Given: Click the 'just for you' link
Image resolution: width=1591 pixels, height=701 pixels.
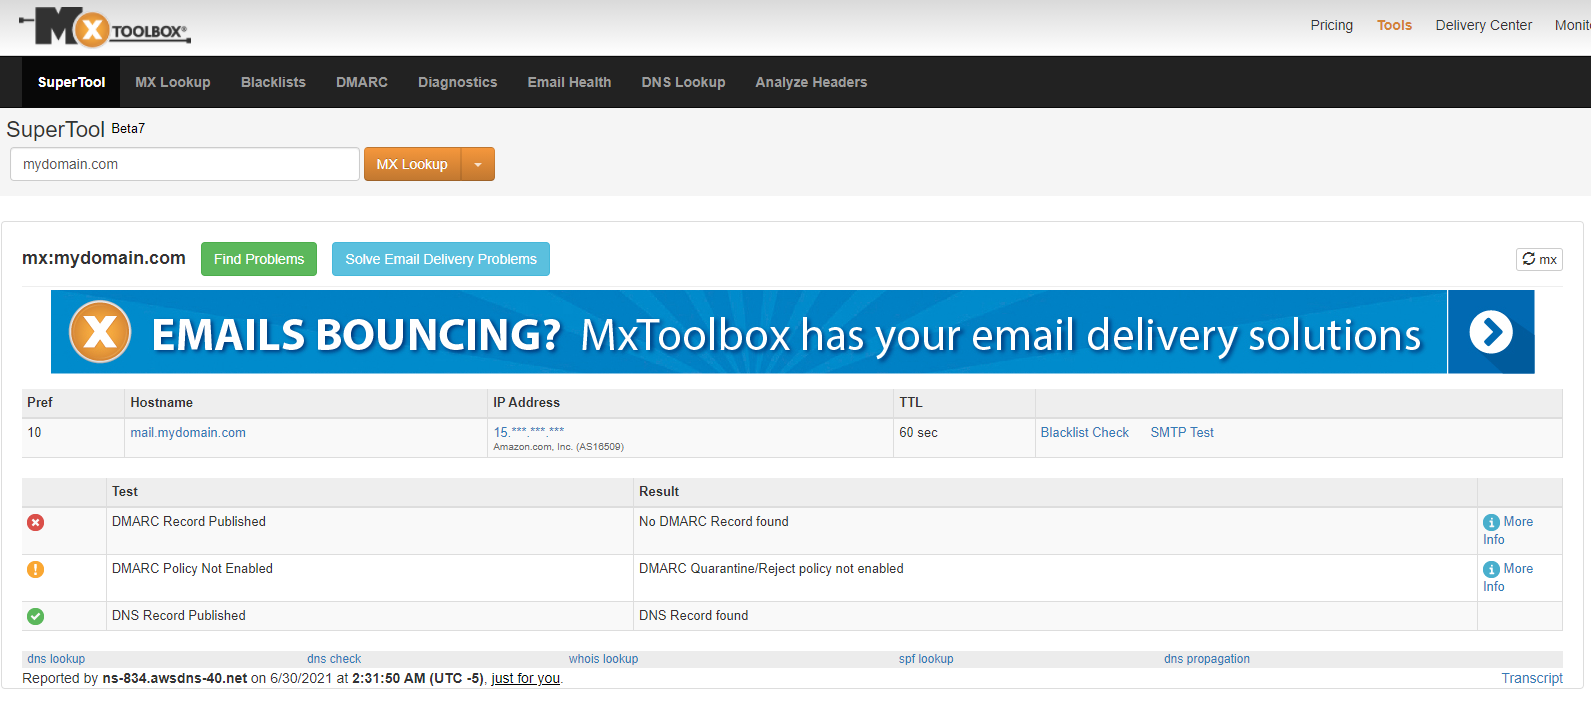Looking at the screenshot, I should tap(525, 678).
